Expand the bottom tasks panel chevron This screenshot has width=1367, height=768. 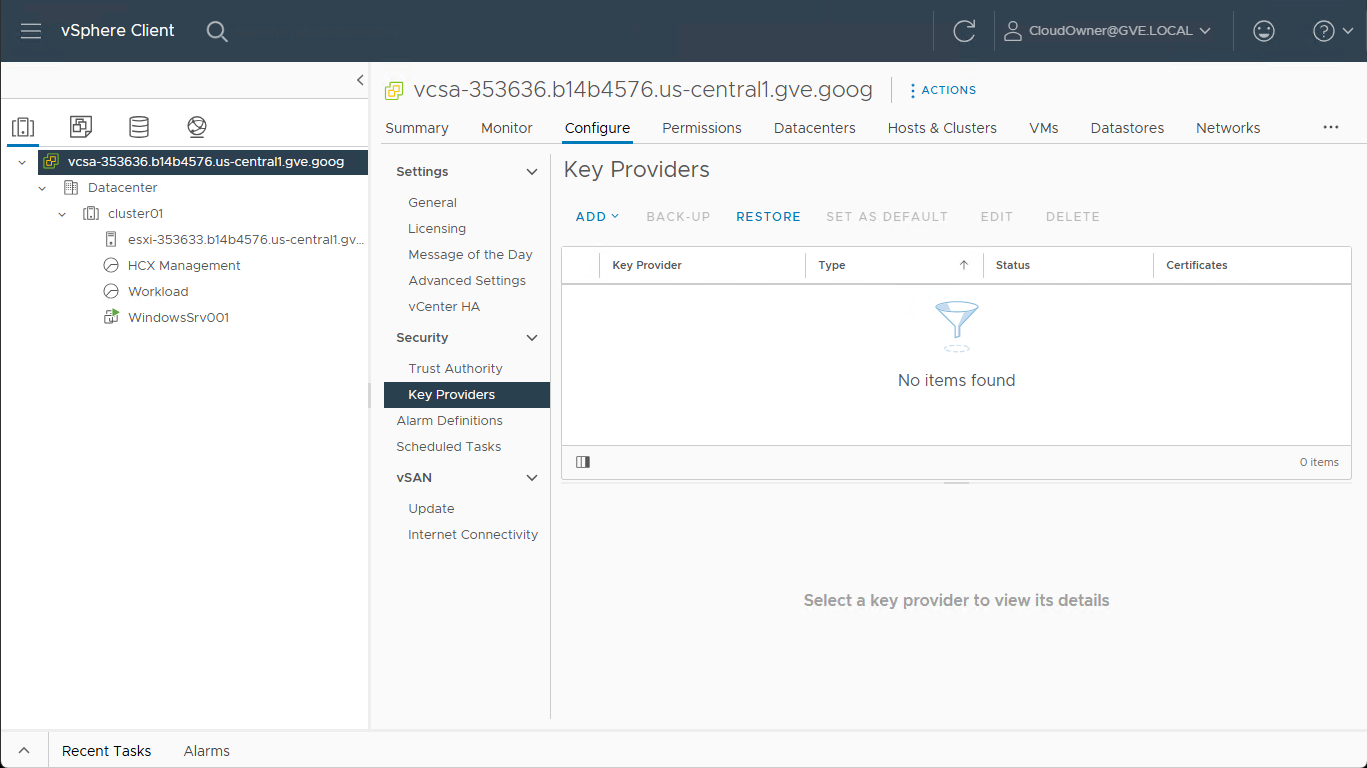[24, 751]
